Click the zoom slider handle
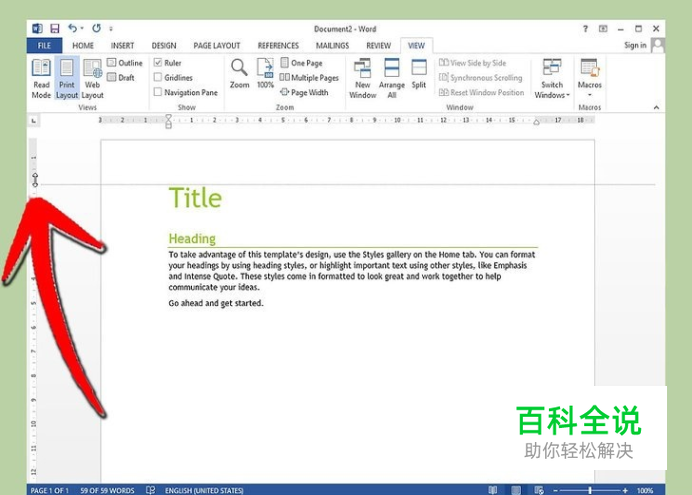This screenshot has width=692, height=495. point(590,490)
